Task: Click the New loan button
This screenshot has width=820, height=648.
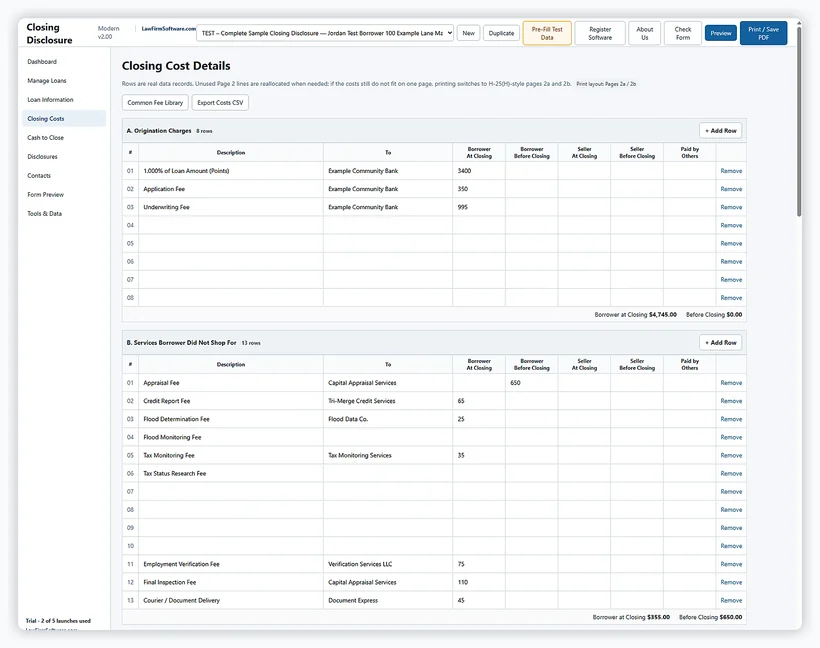Action: [x=468, y=33]
